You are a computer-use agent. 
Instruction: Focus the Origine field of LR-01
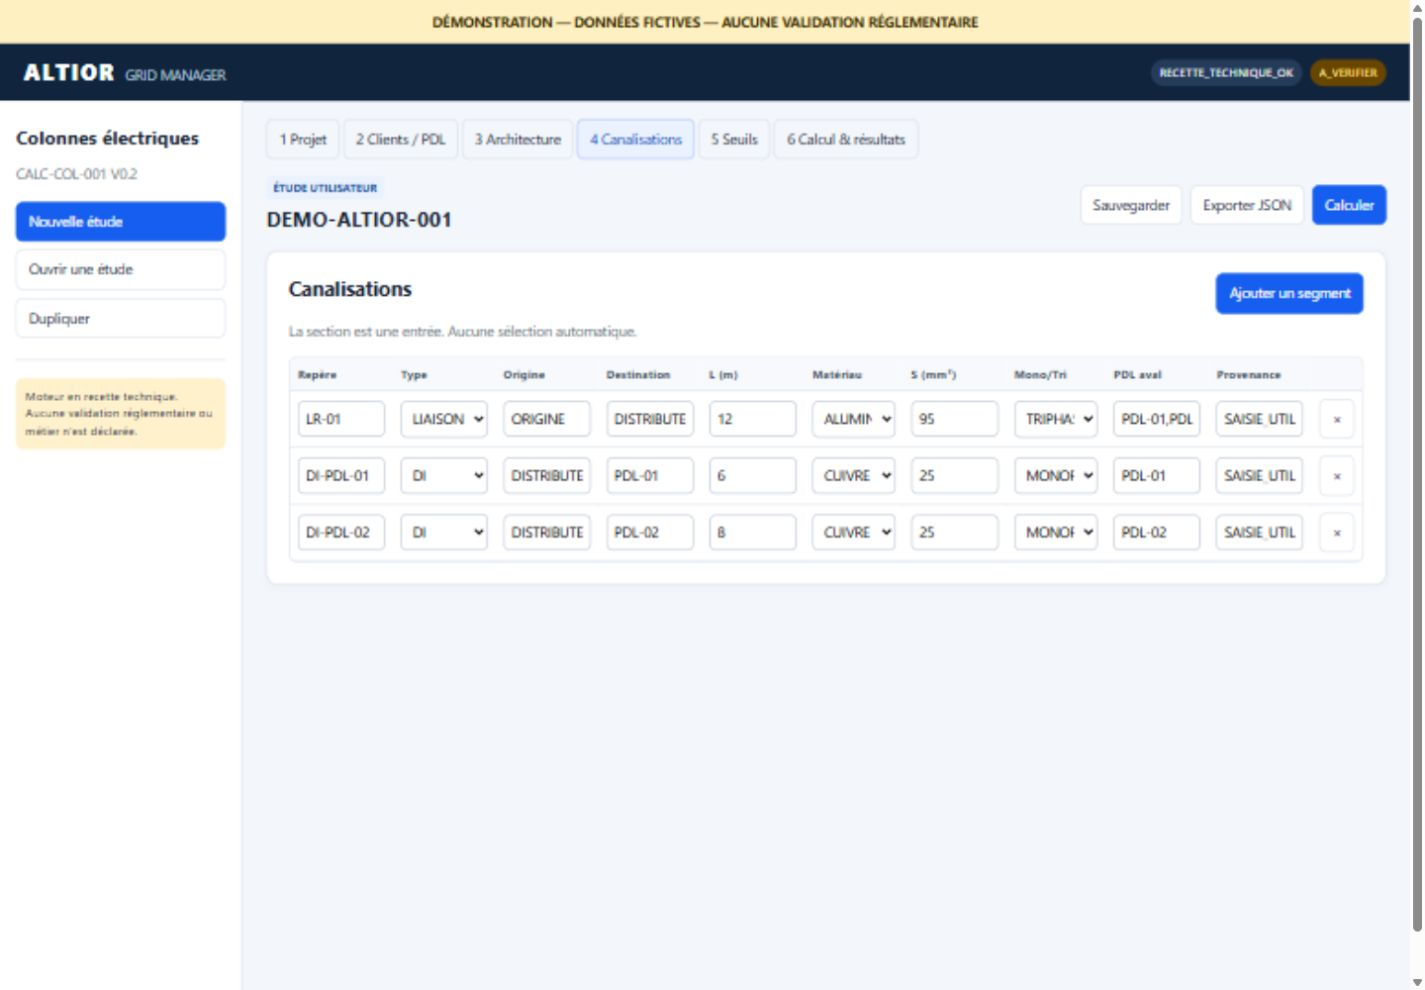(547, 419)
